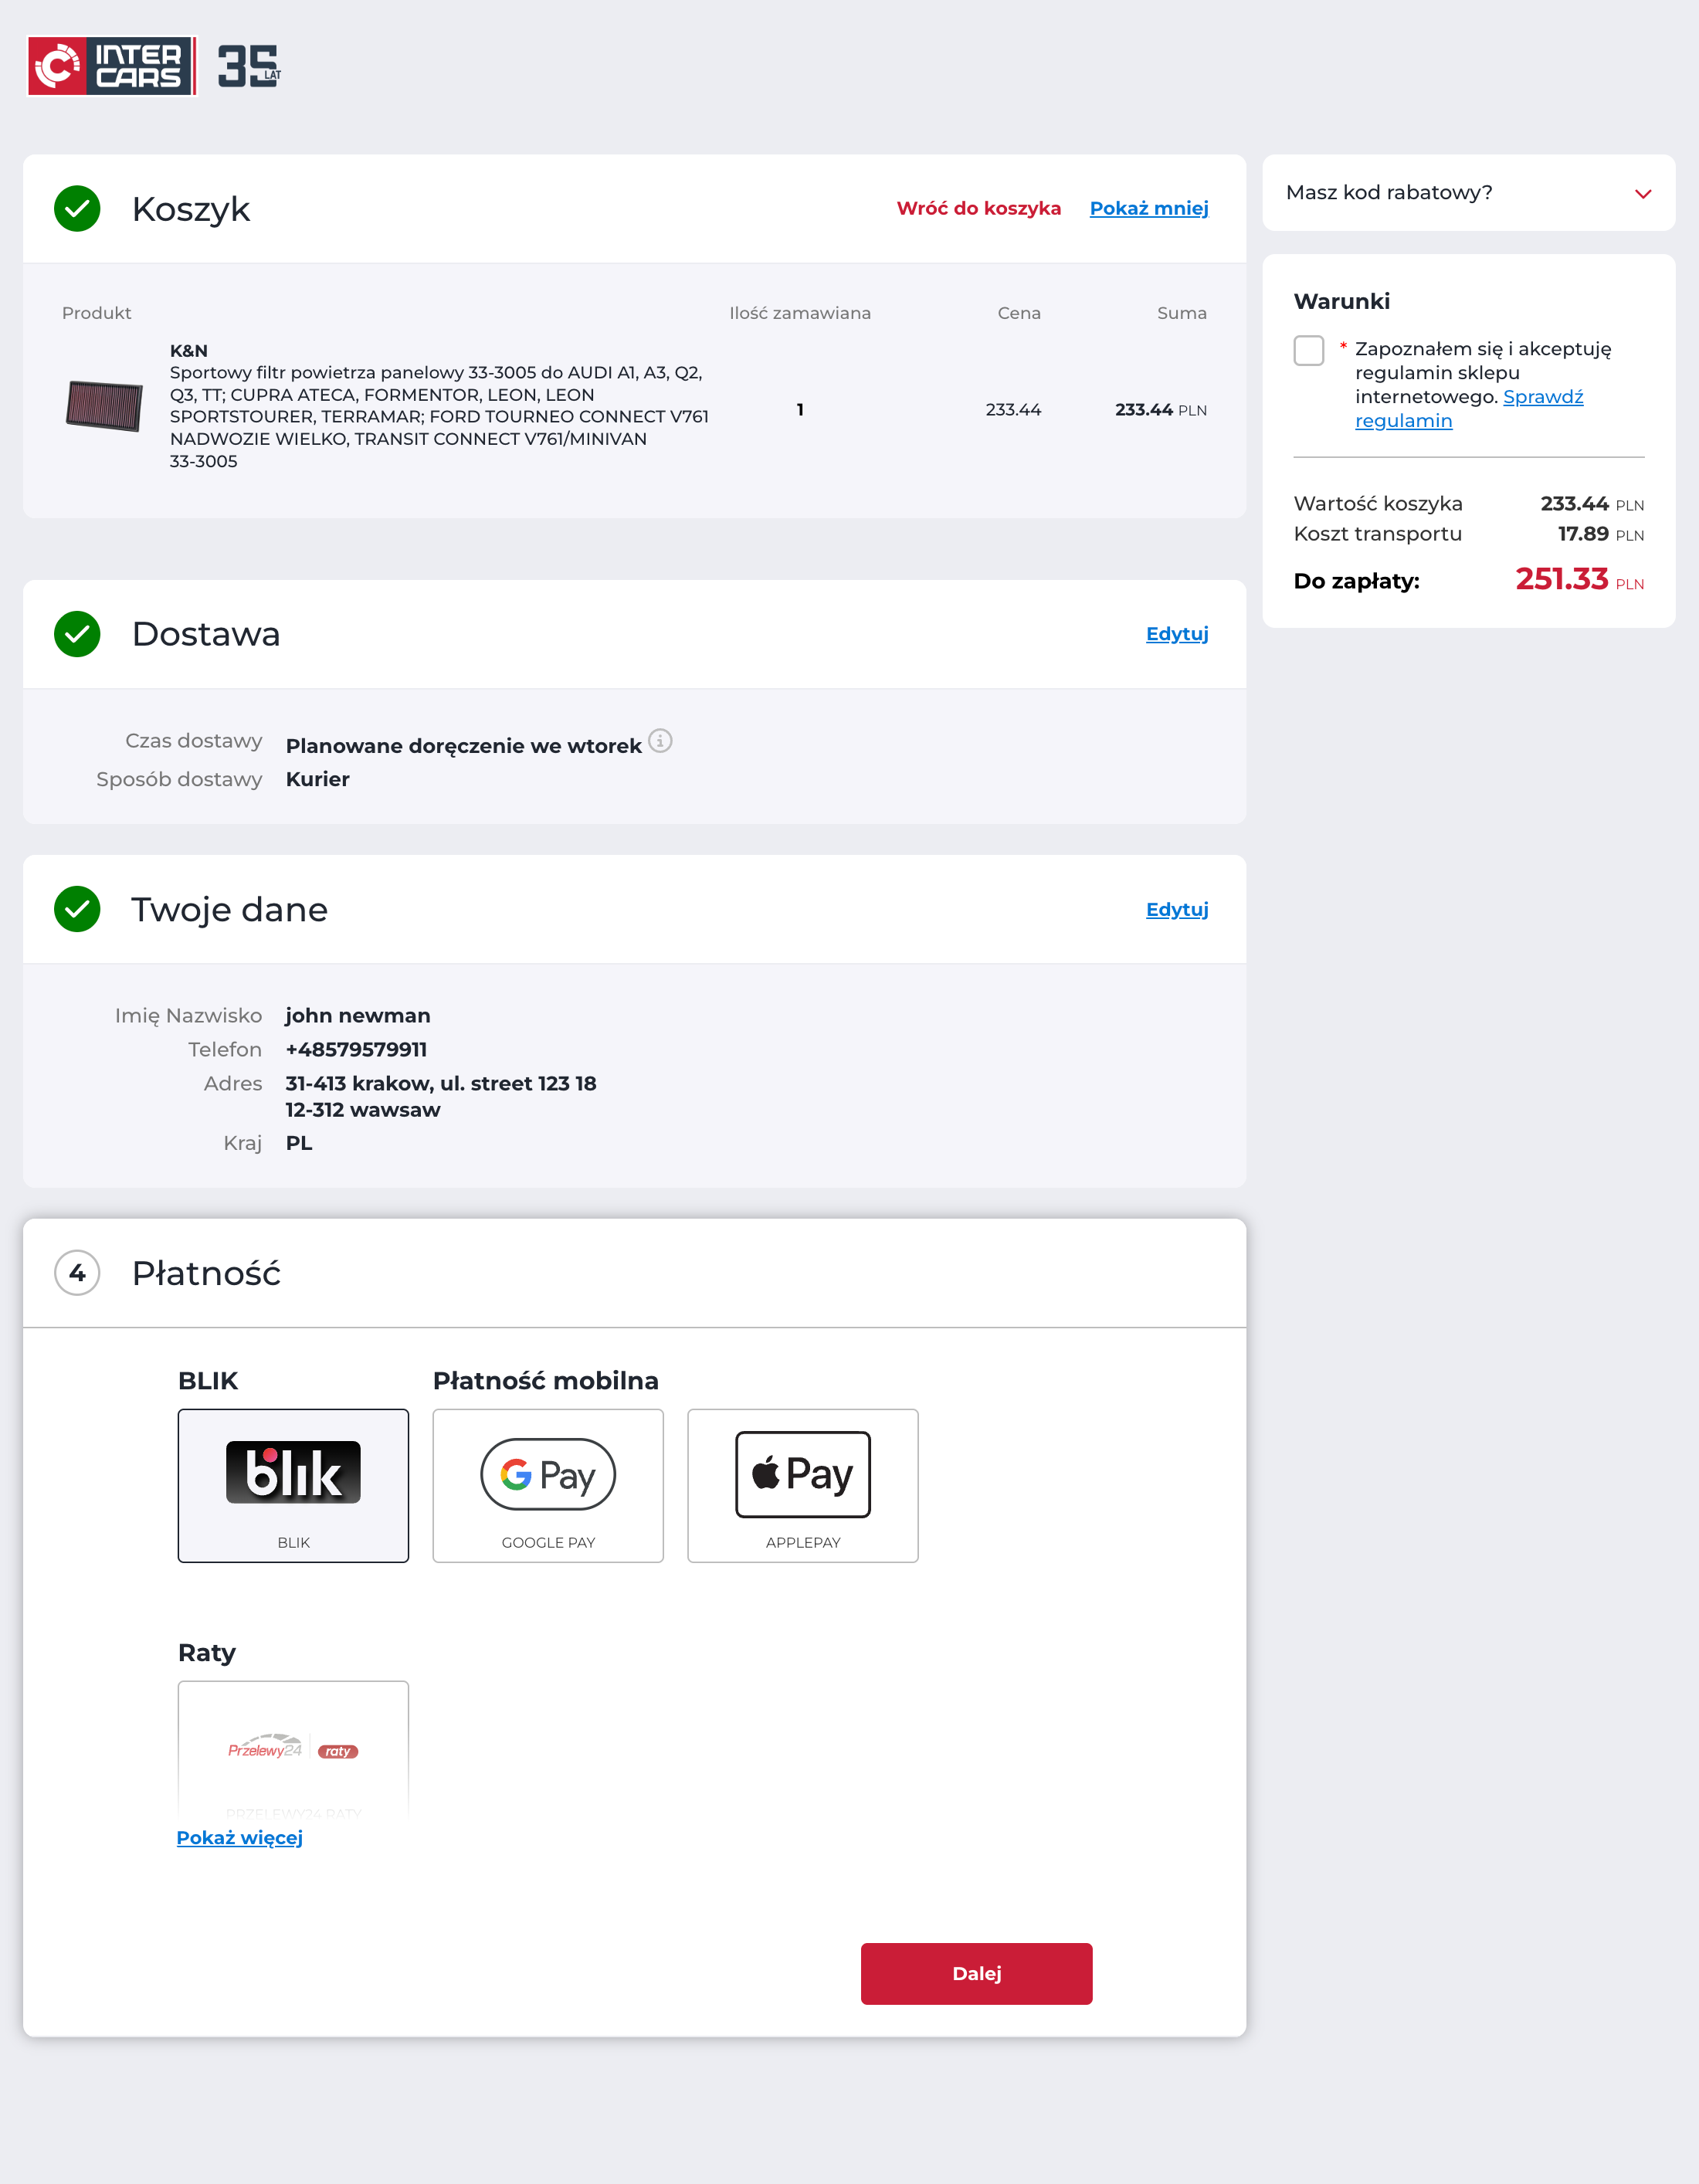Viewport: 1699px width, 2184px height.
Task: Click the green checkmark beside Dostawa
Action: [x=77, y=634]
